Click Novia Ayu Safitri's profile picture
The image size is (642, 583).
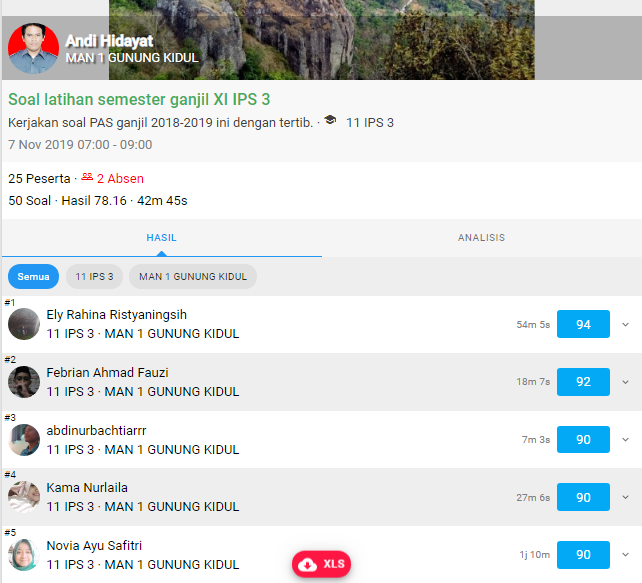(24, 555)
